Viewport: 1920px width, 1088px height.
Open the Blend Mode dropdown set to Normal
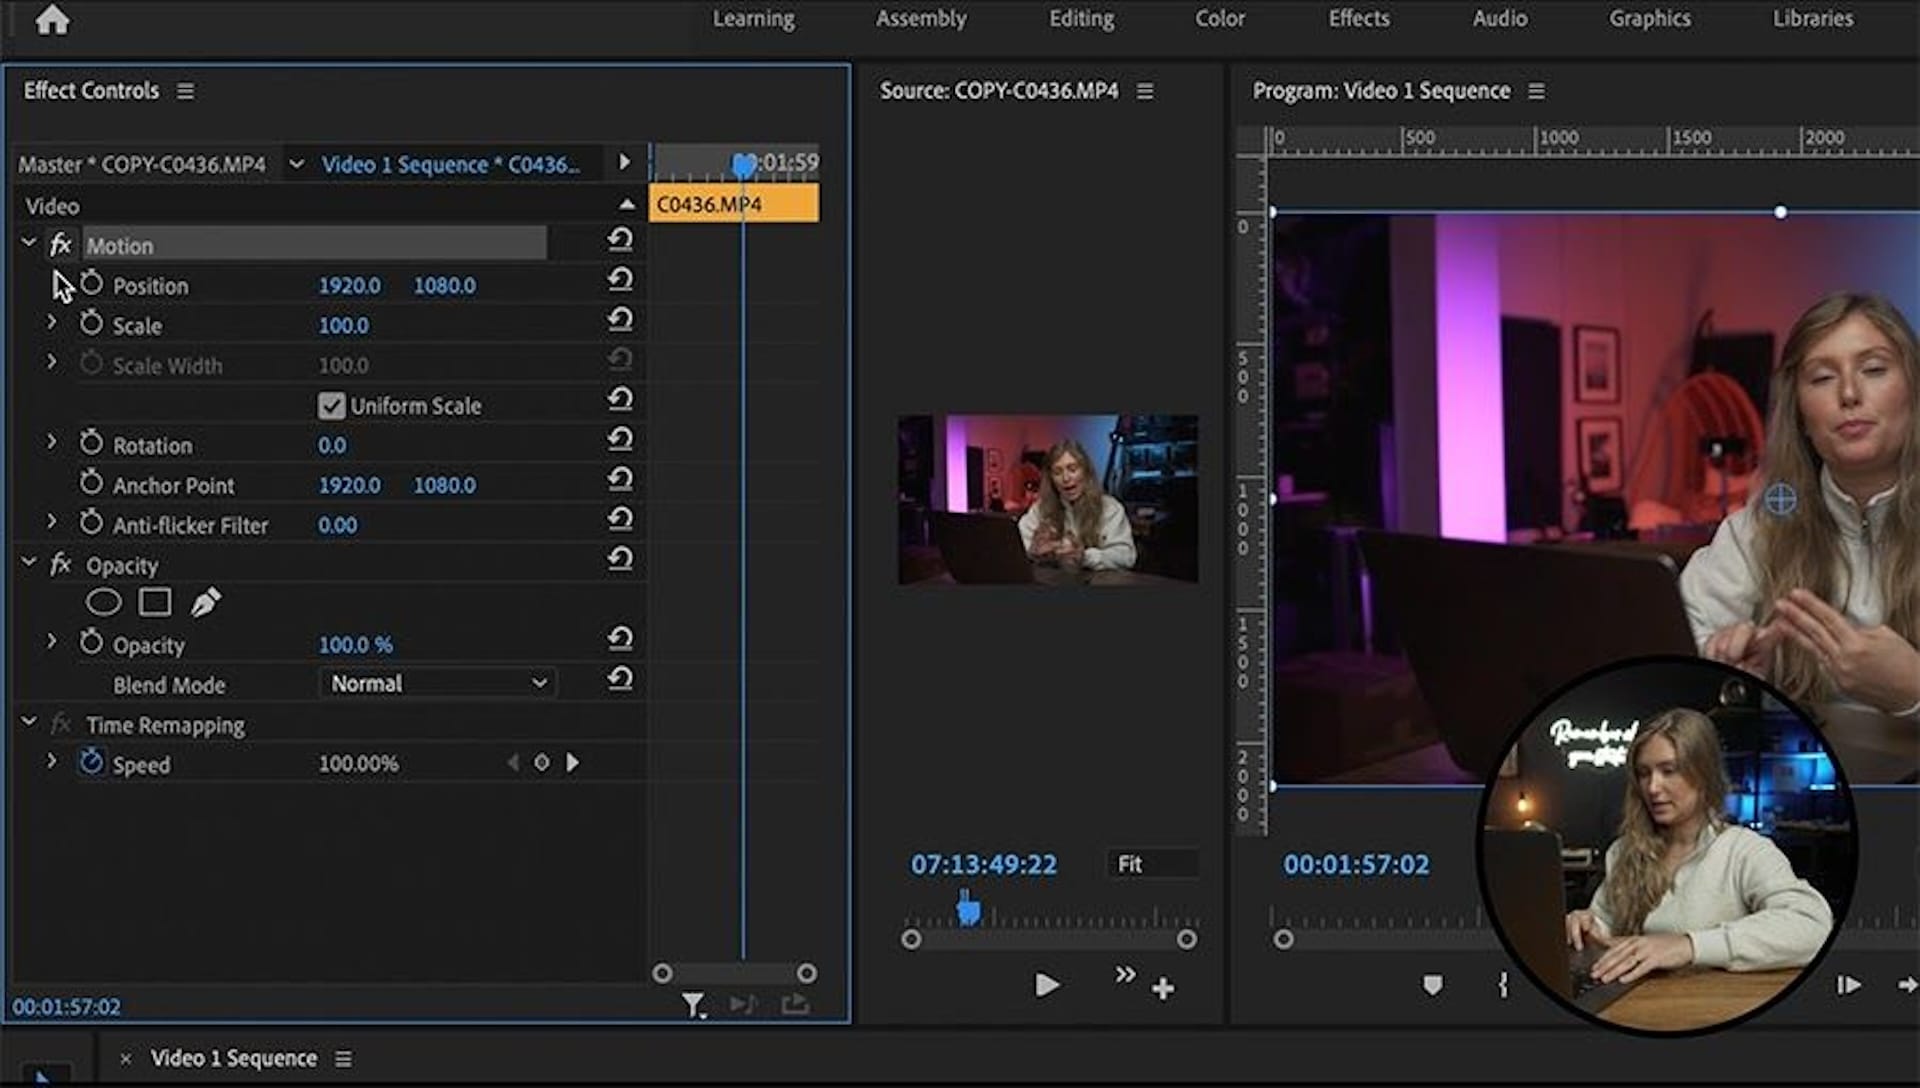[x=437, y=683]
